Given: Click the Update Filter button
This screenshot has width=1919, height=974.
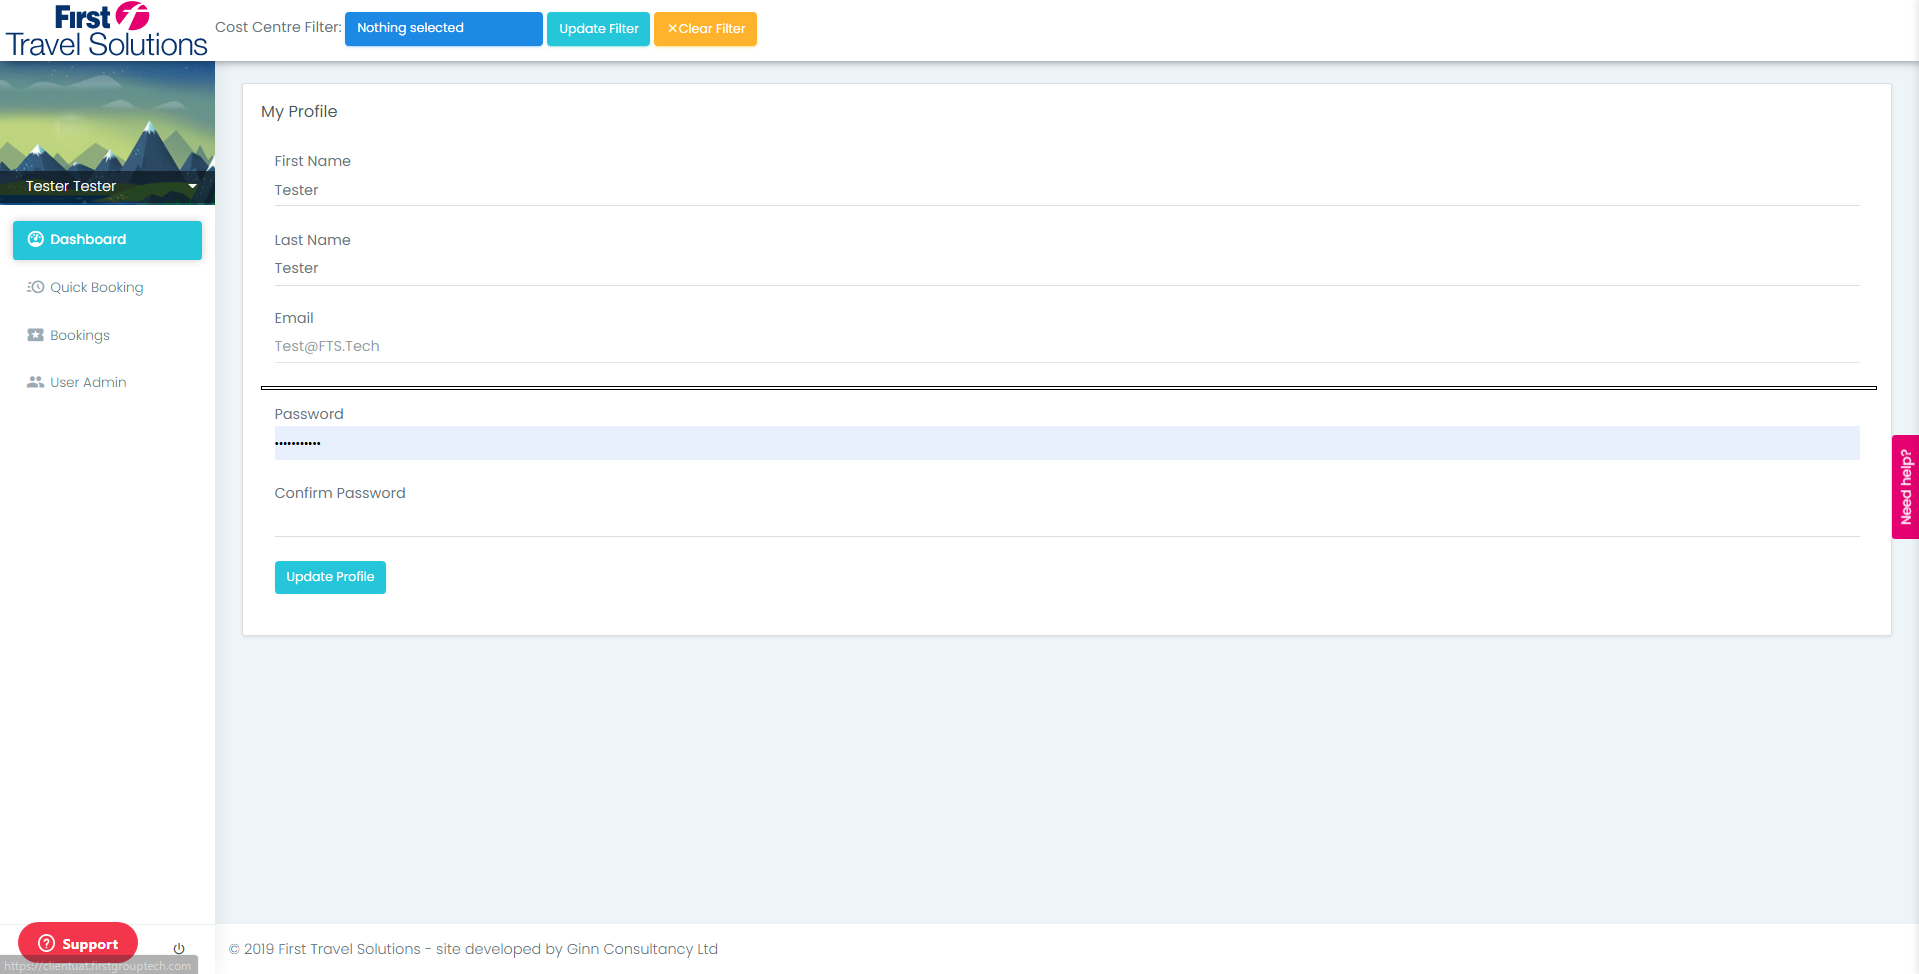Looking at the screenshot, I should [598, 29].
